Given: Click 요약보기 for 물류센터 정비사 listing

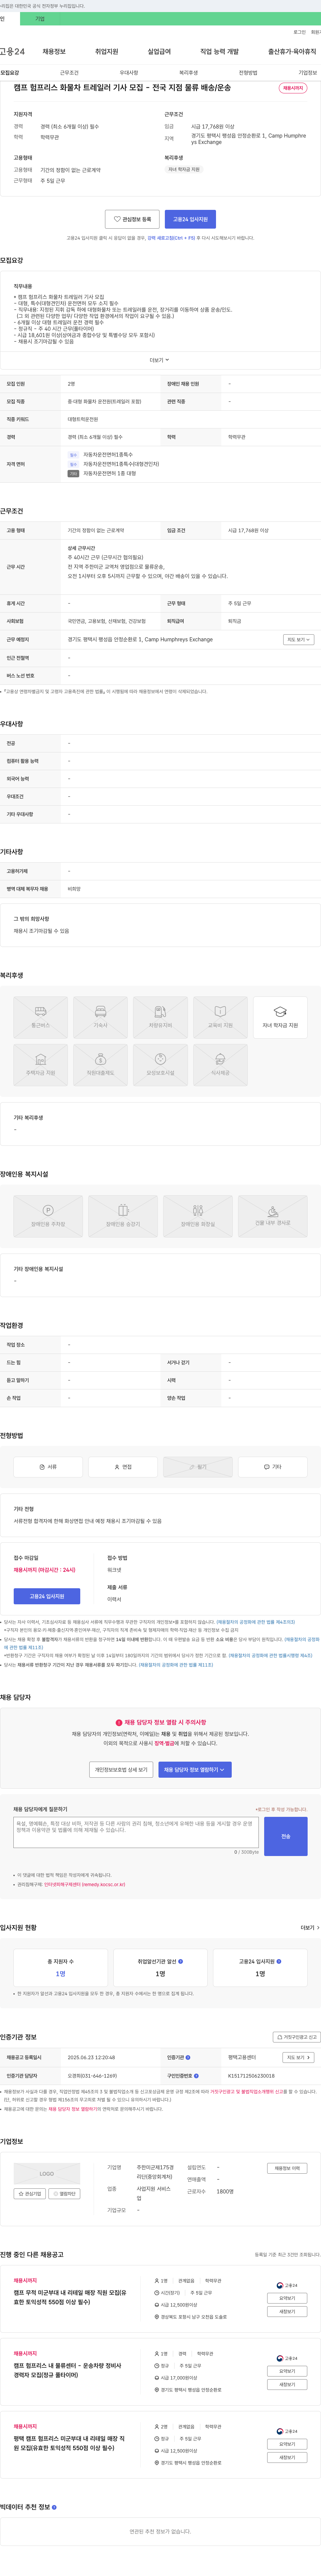Looking at the screenshot, I should (x=287, y=2371).
